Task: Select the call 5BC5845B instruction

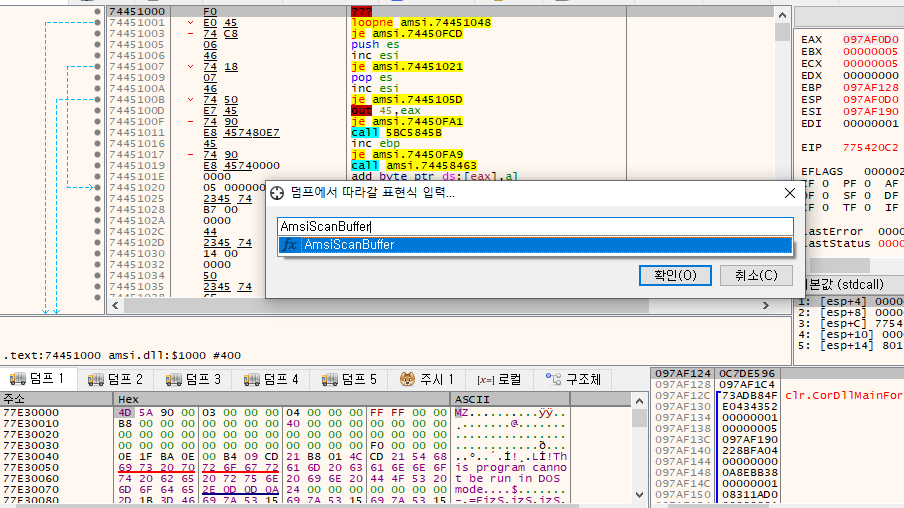Action: (x=397, y=132)
